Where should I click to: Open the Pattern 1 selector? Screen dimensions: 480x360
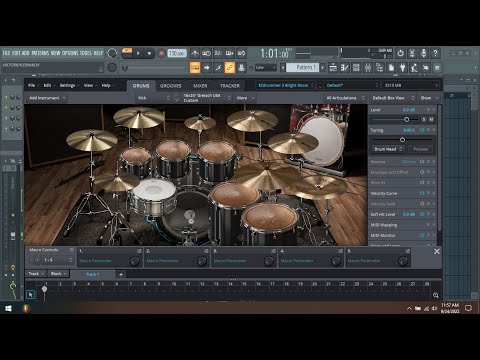[x=303, y=68]
